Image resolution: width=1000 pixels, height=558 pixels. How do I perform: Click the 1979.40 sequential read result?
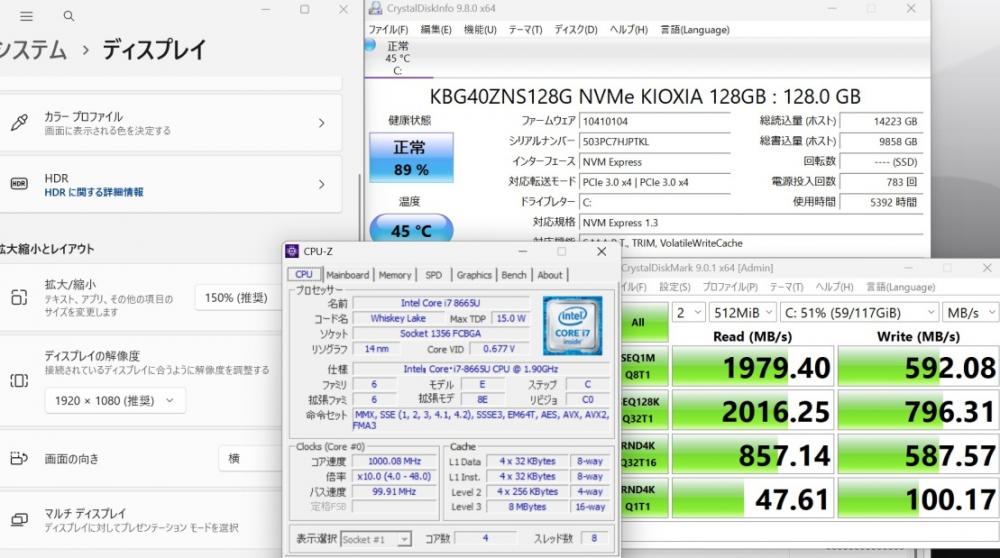(x=753, y=367)
